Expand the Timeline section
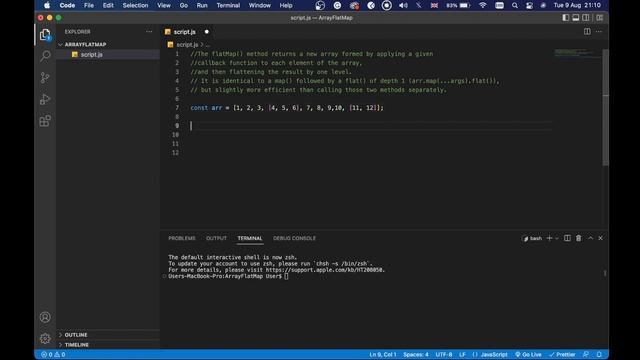 [x=77, y=344]
